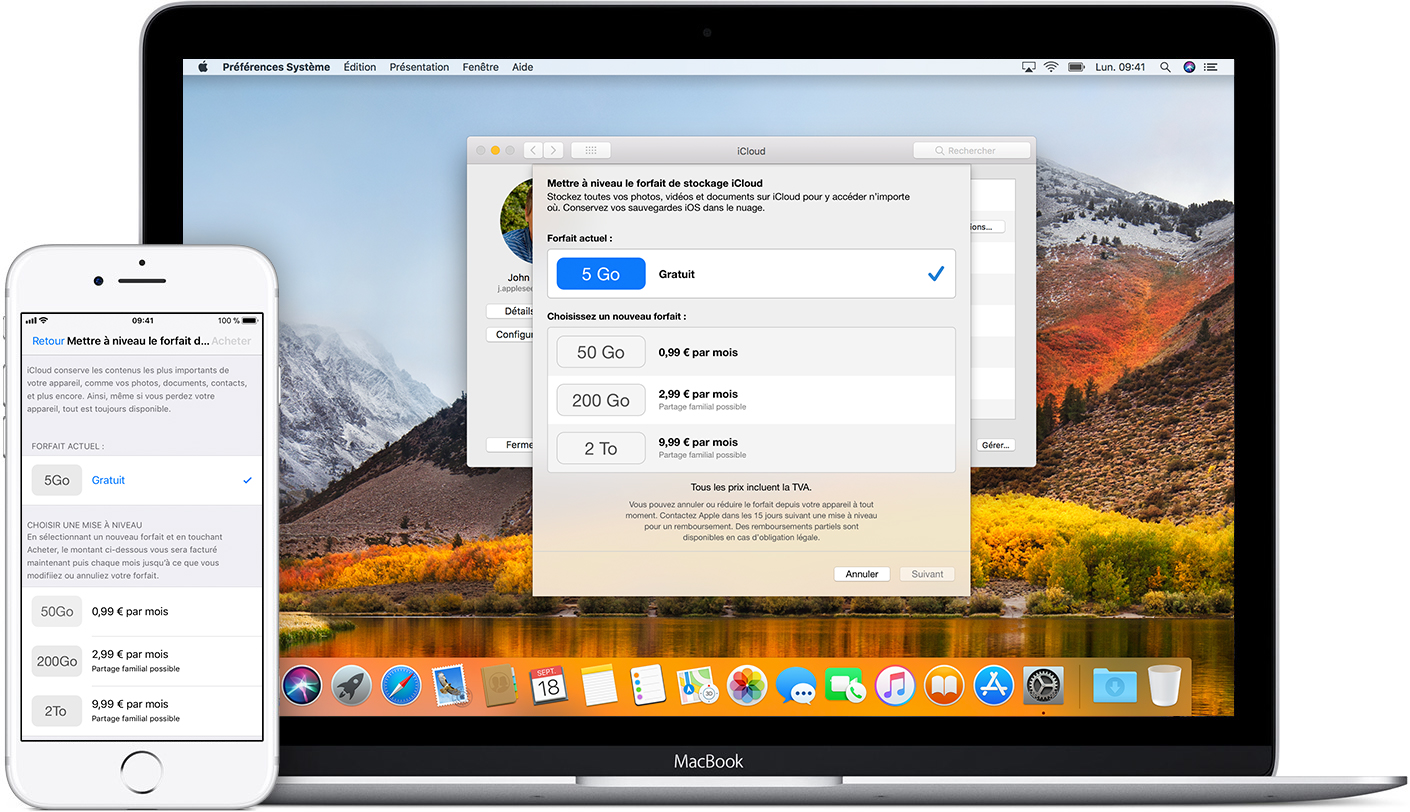Open Maps icon in Dock

point(696,686)
